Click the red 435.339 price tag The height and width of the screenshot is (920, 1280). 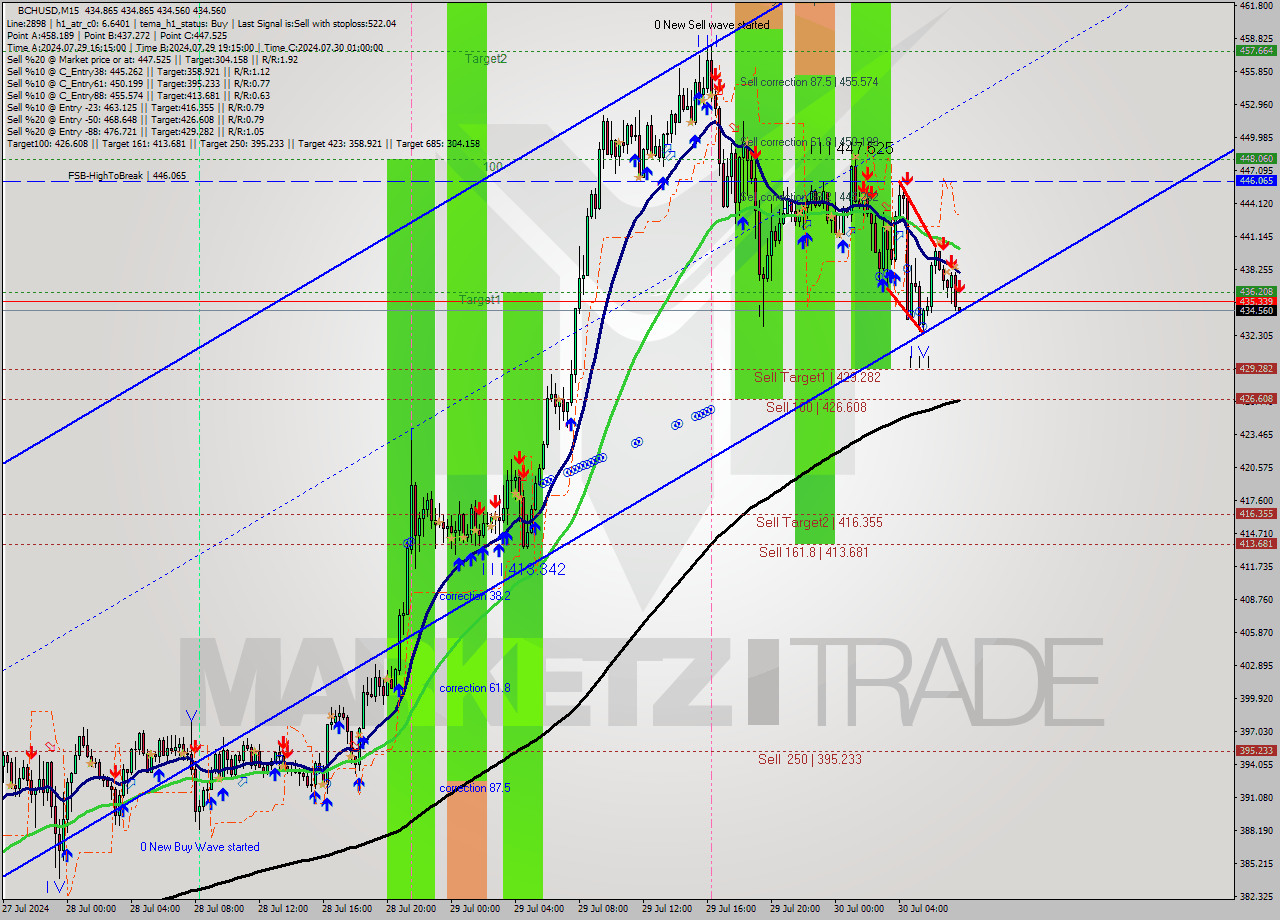click(x=1256, y=301)
